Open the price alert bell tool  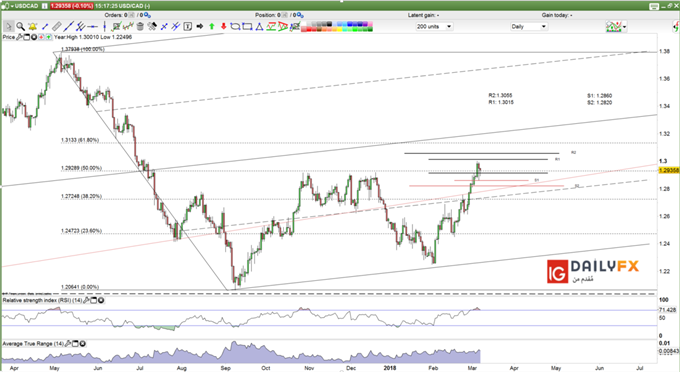[33, 26]
